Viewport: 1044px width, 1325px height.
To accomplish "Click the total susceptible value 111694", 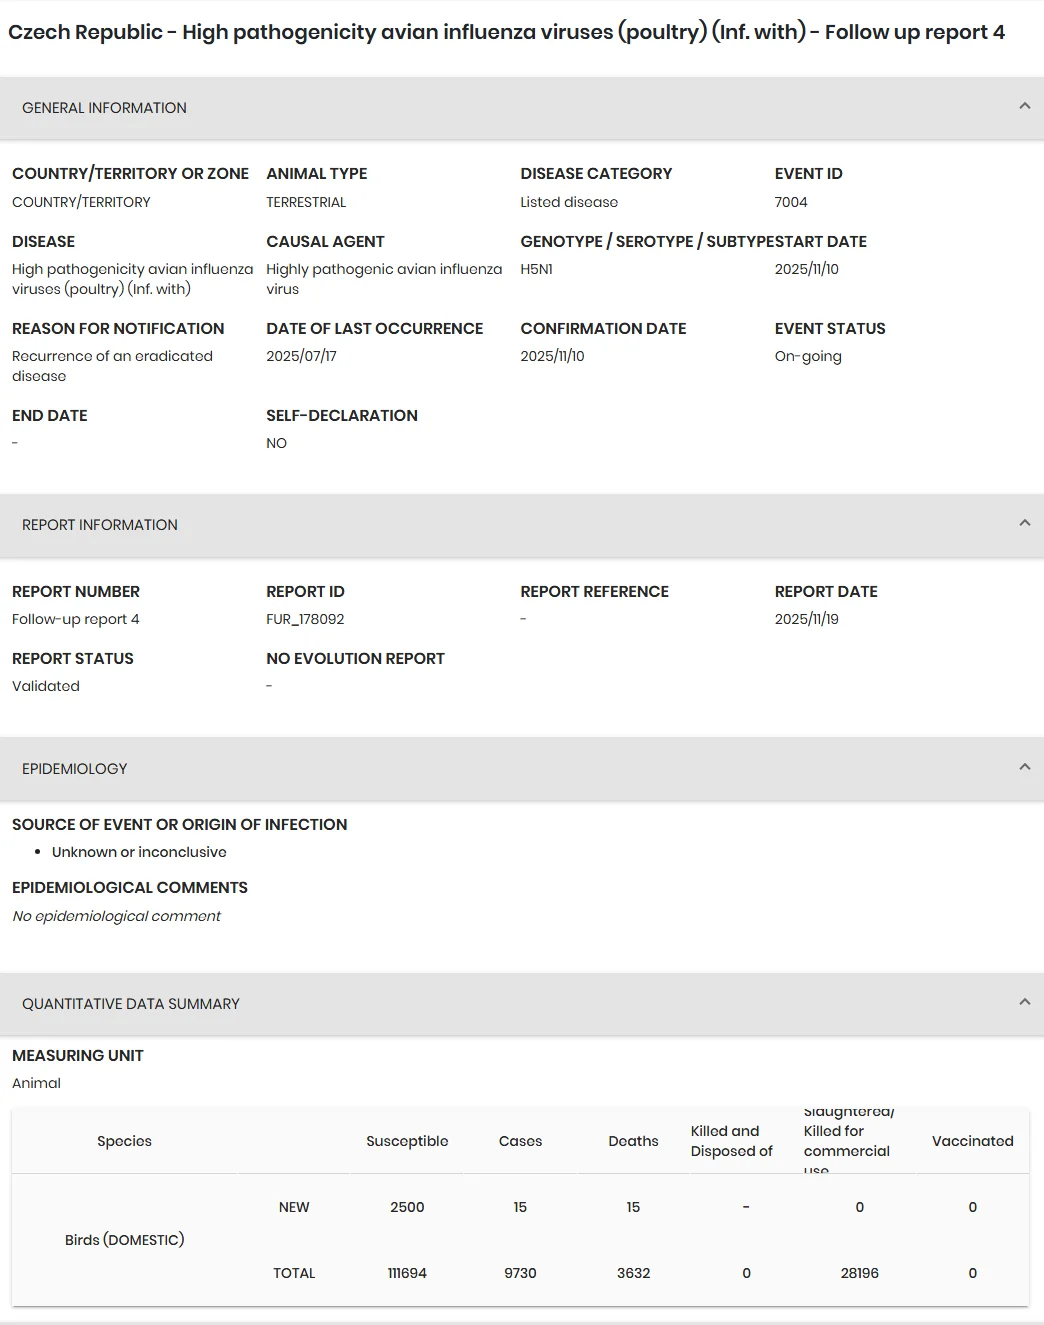I will pyautogui.click(x=407, y=1273).
